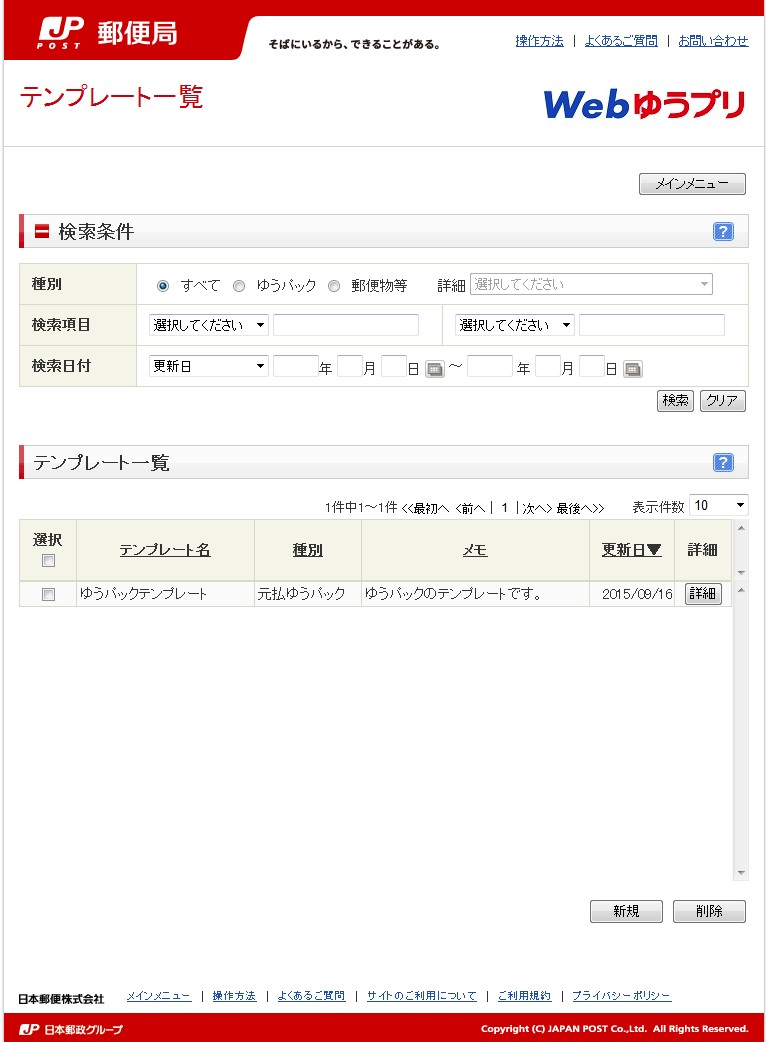
Task: Click the 検索 button
Action: pos(675,401)
